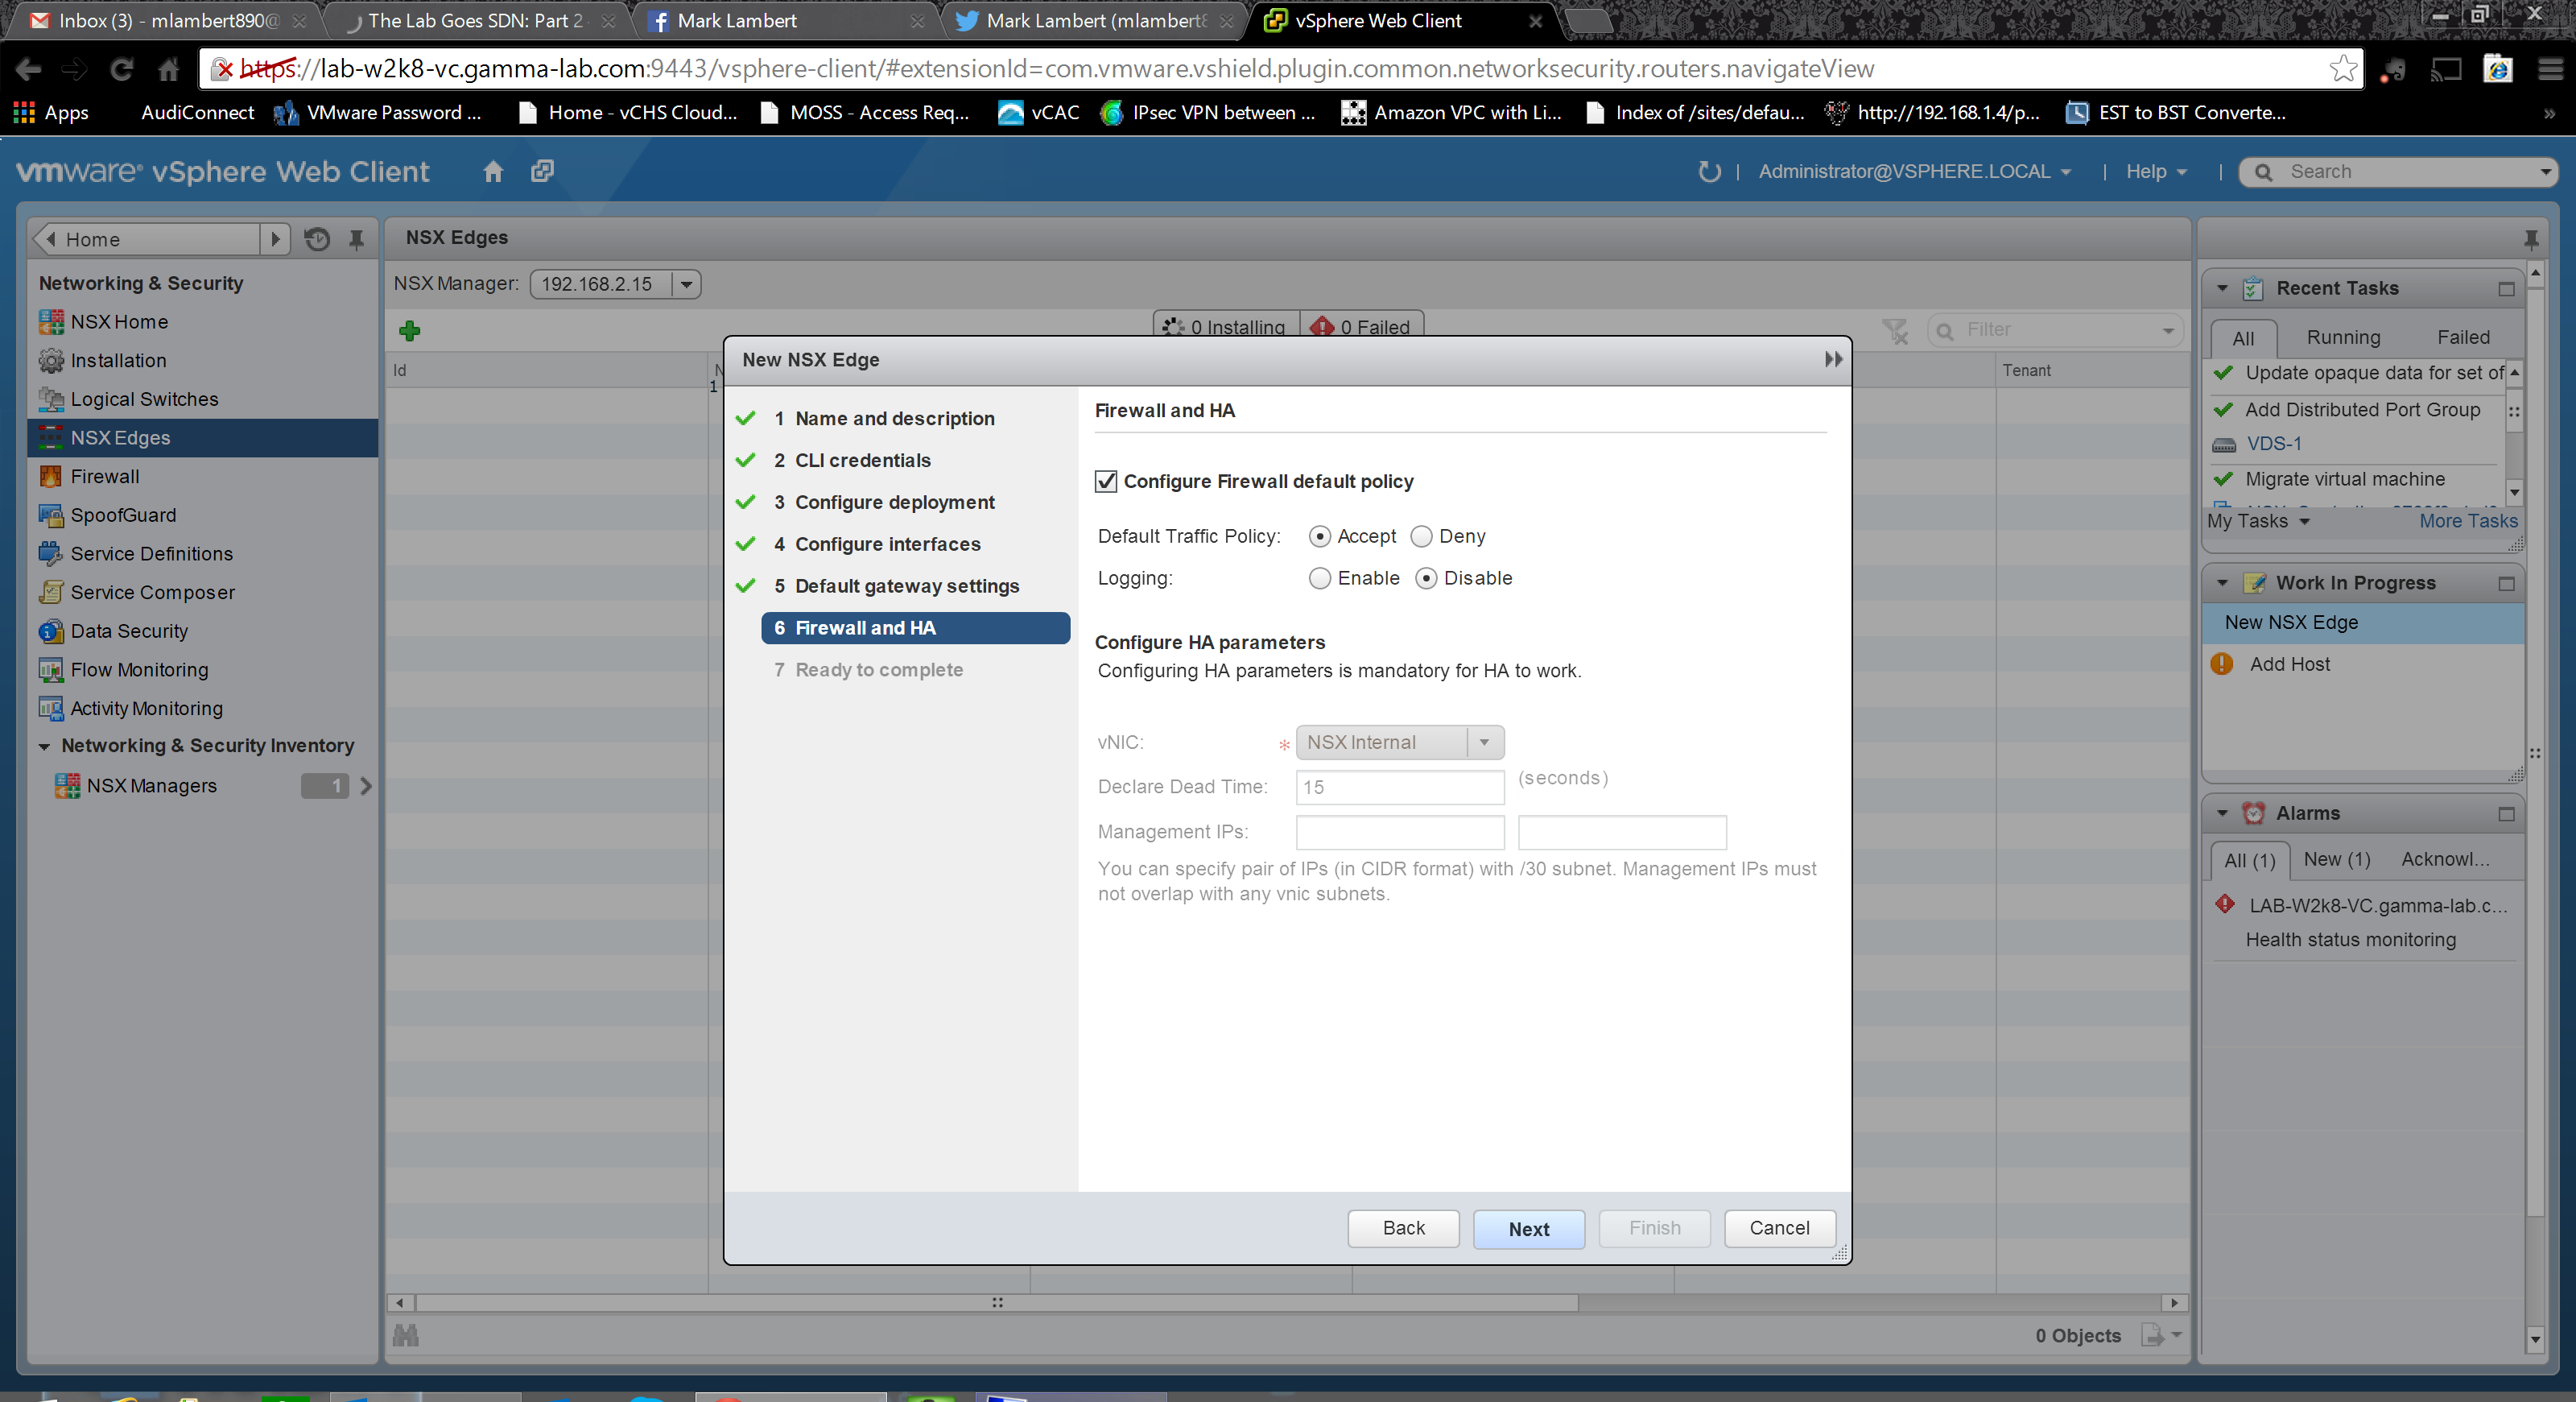The width and height of the screenshot is (2576, 1402).
Task: Collapse Networking & Security Inventory tree
Action: tap(44, 746)
